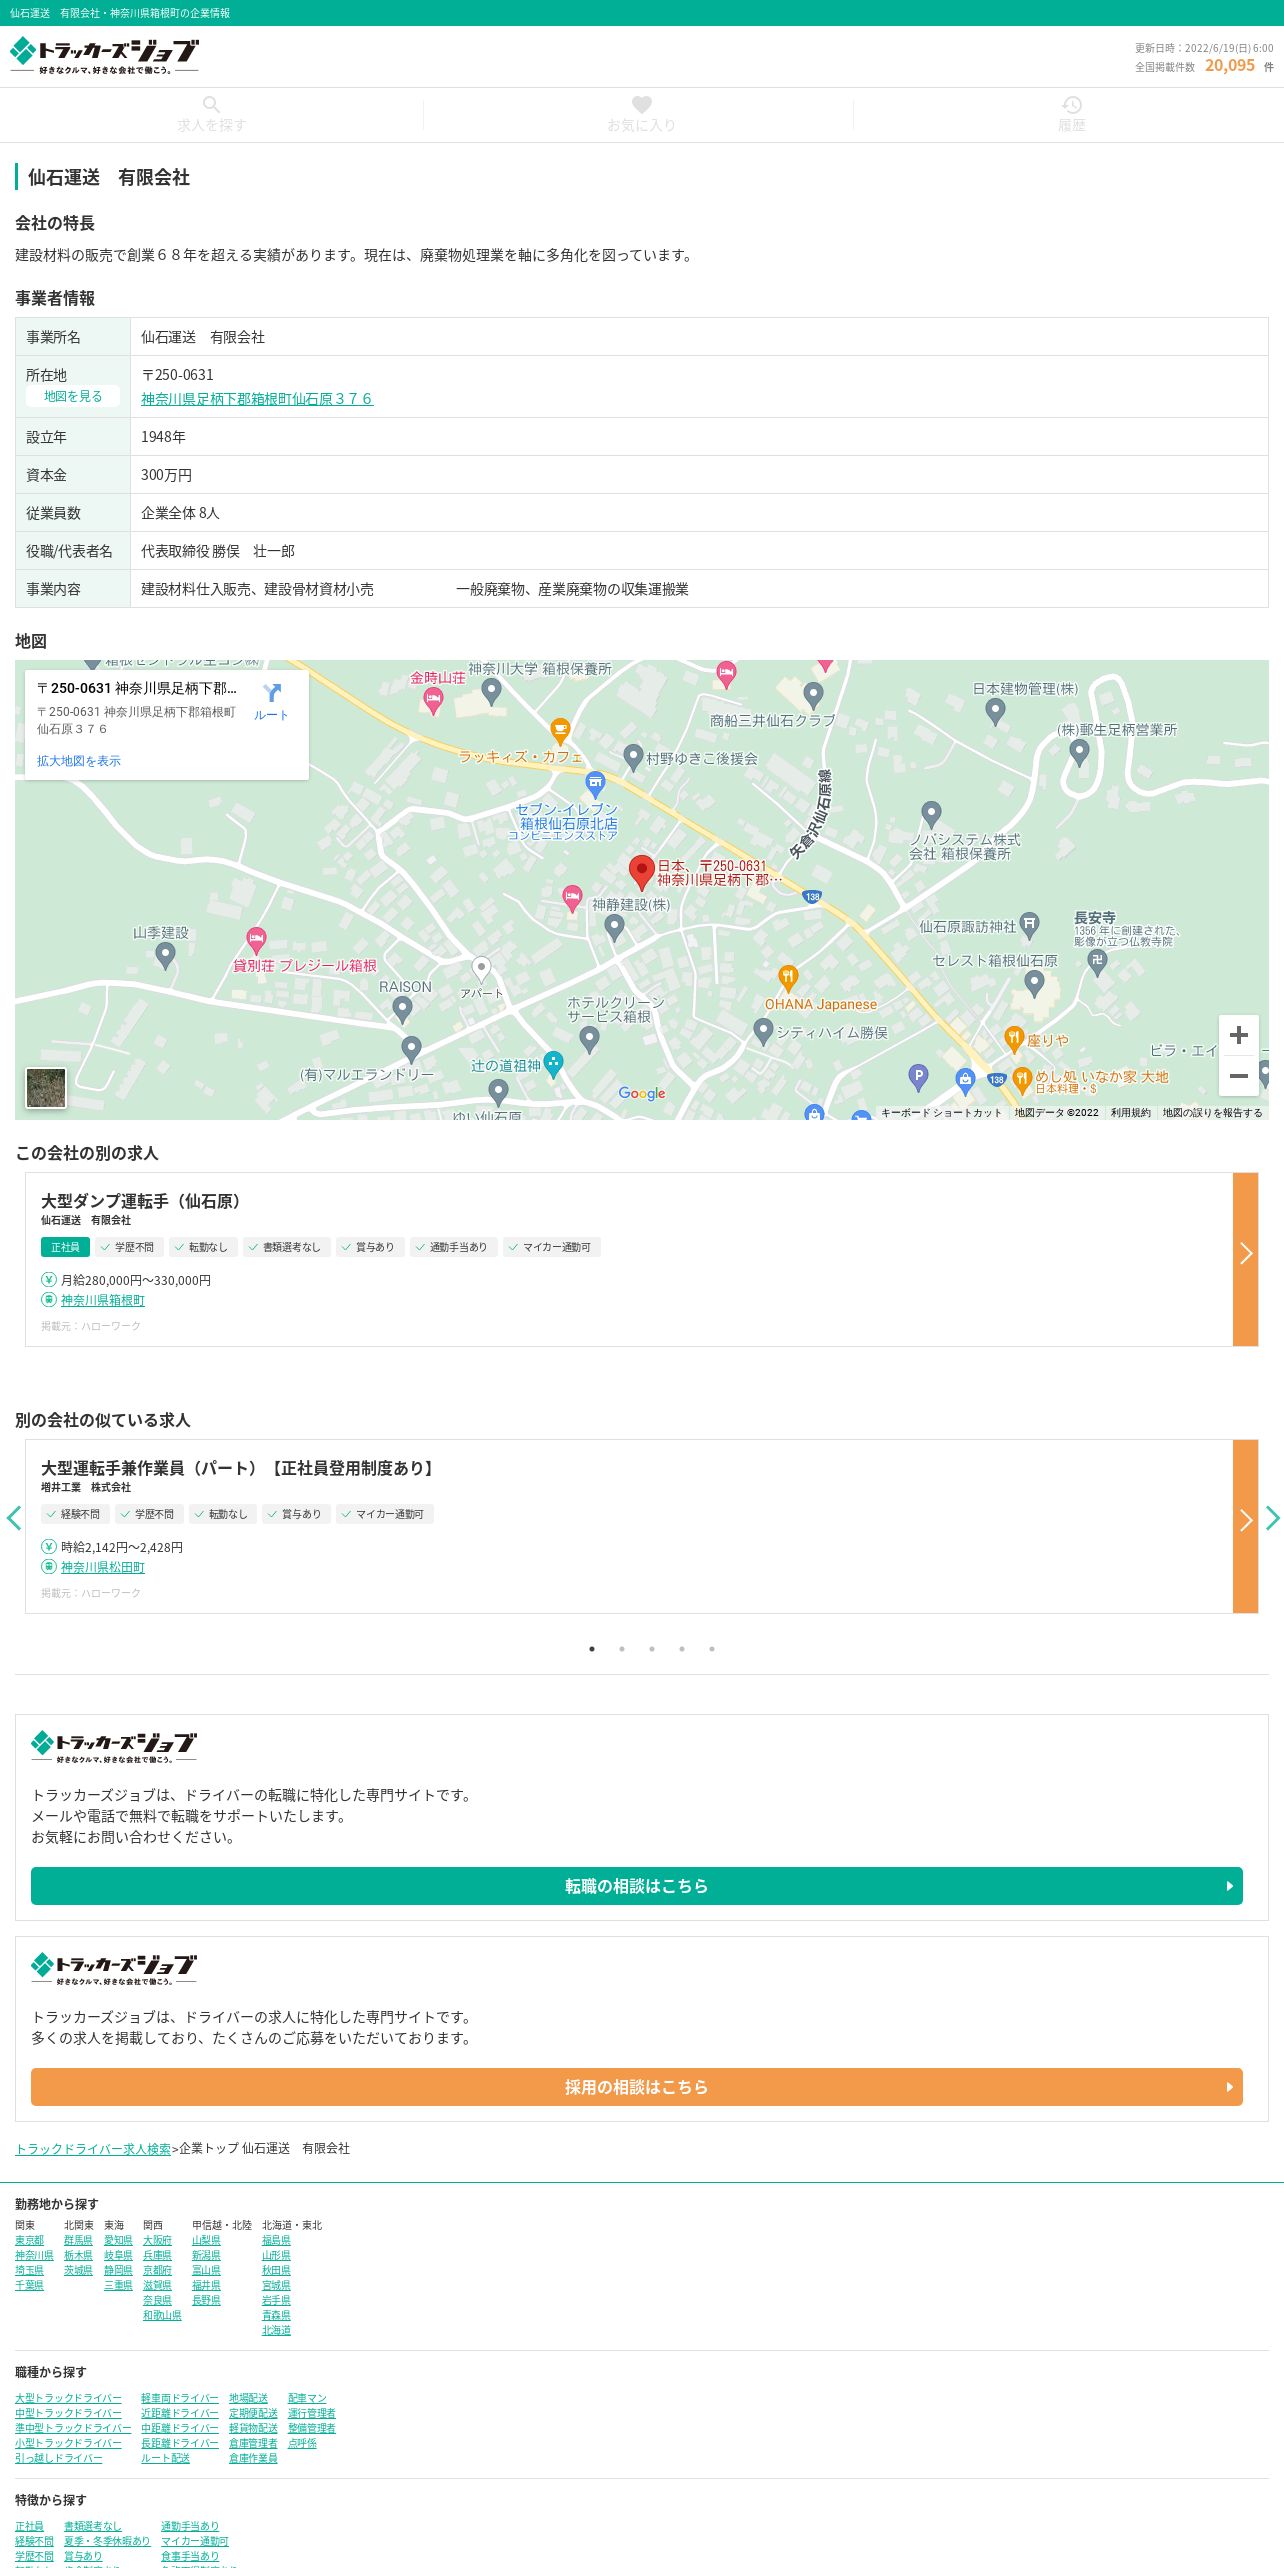
Task: Click 大型トラックドライバー job type link
Action: (x=68, y=2398)
